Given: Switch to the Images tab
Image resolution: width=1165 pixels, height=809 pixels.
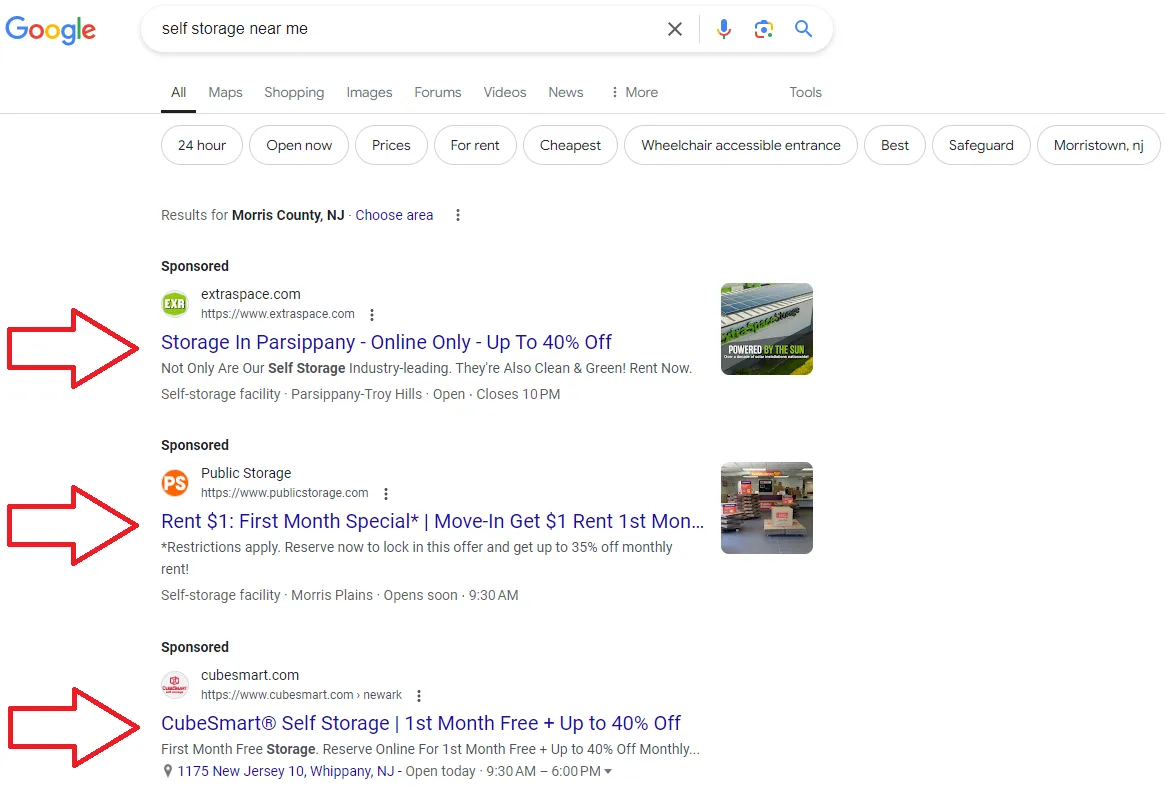Looking at the screenshot, I should [369, 92].
